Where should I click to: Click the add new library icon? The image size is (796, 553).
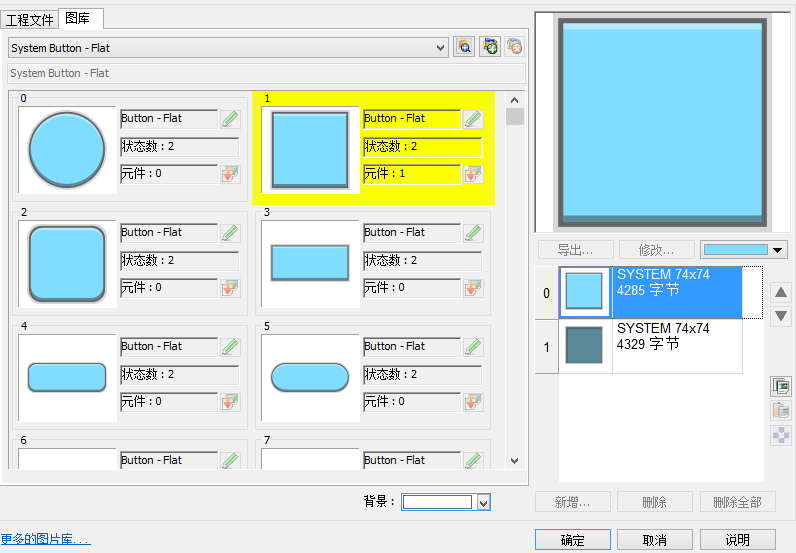489,47
